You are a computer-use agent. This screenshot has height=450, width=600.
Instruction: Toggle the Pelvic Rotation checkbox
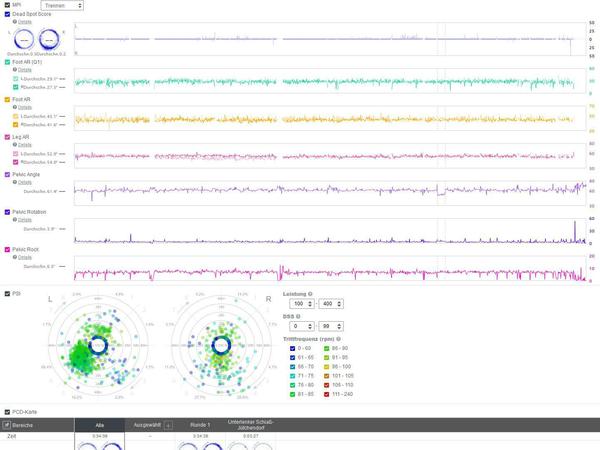tap(7, 212)
